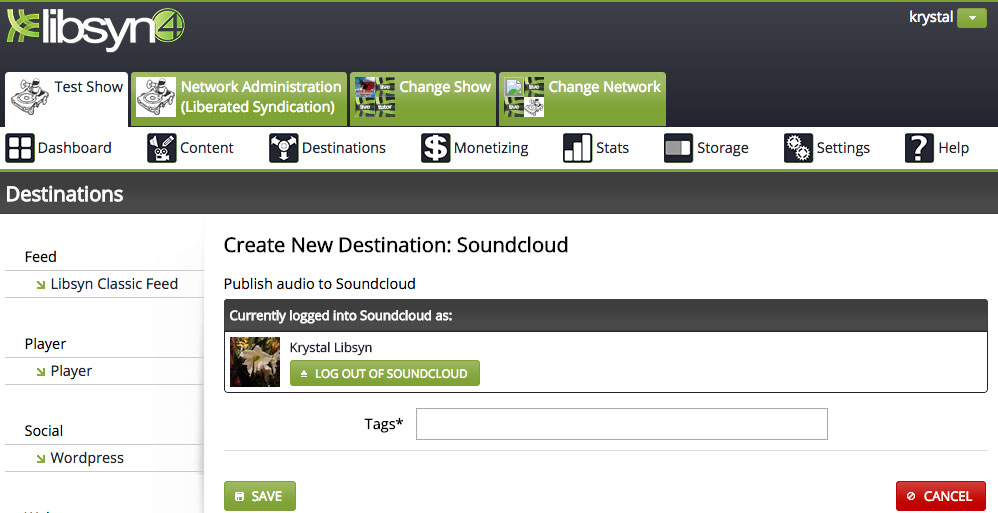Click the Content camera-and-pencil icon

tap(162, 148)
